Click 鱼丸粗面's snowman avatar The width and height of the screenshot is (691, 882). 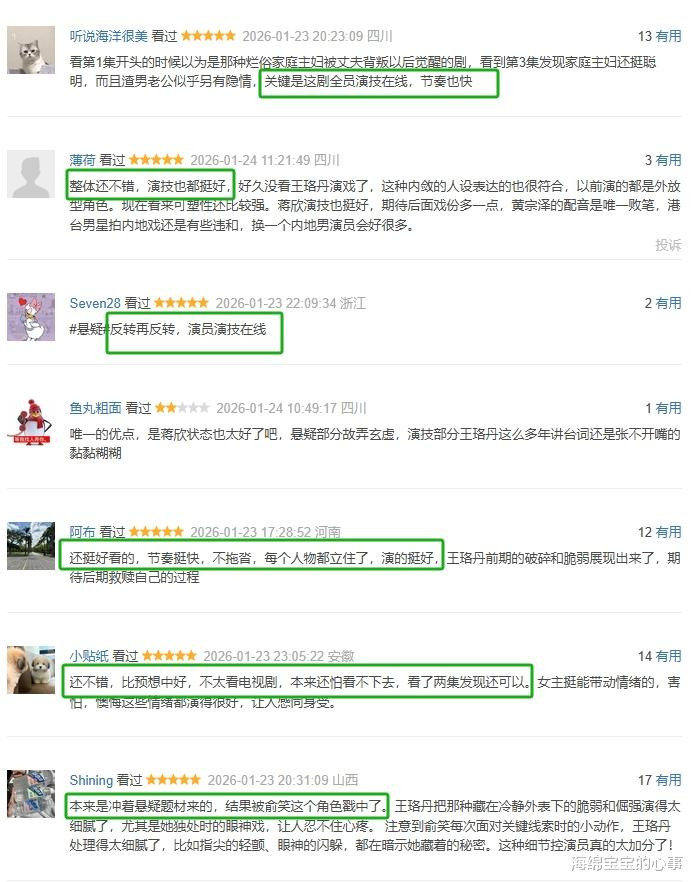[x=31, y=422]
